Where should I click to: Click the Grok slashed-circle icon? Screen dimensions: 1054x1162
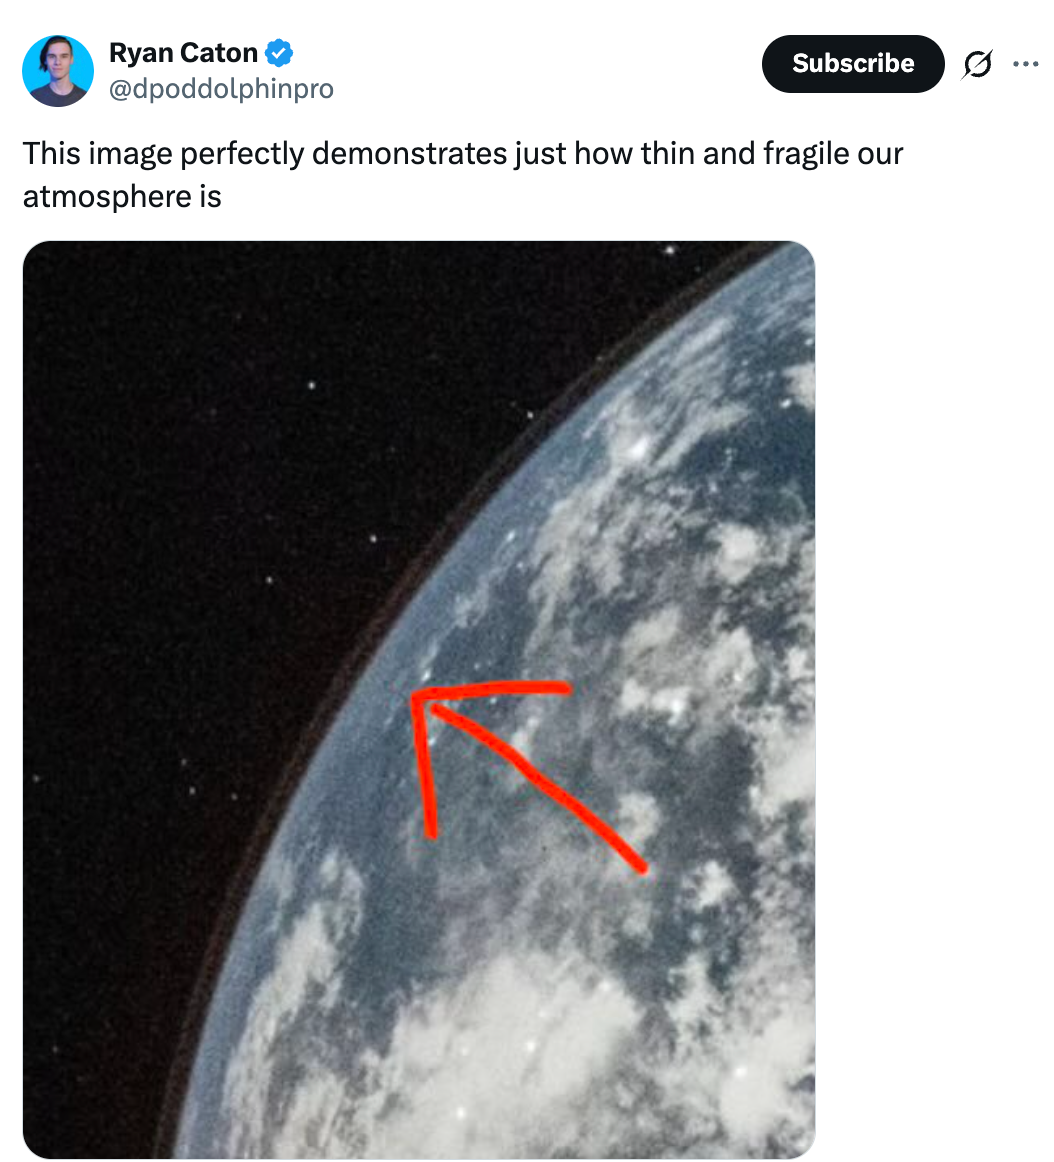[x=976, y=65]
